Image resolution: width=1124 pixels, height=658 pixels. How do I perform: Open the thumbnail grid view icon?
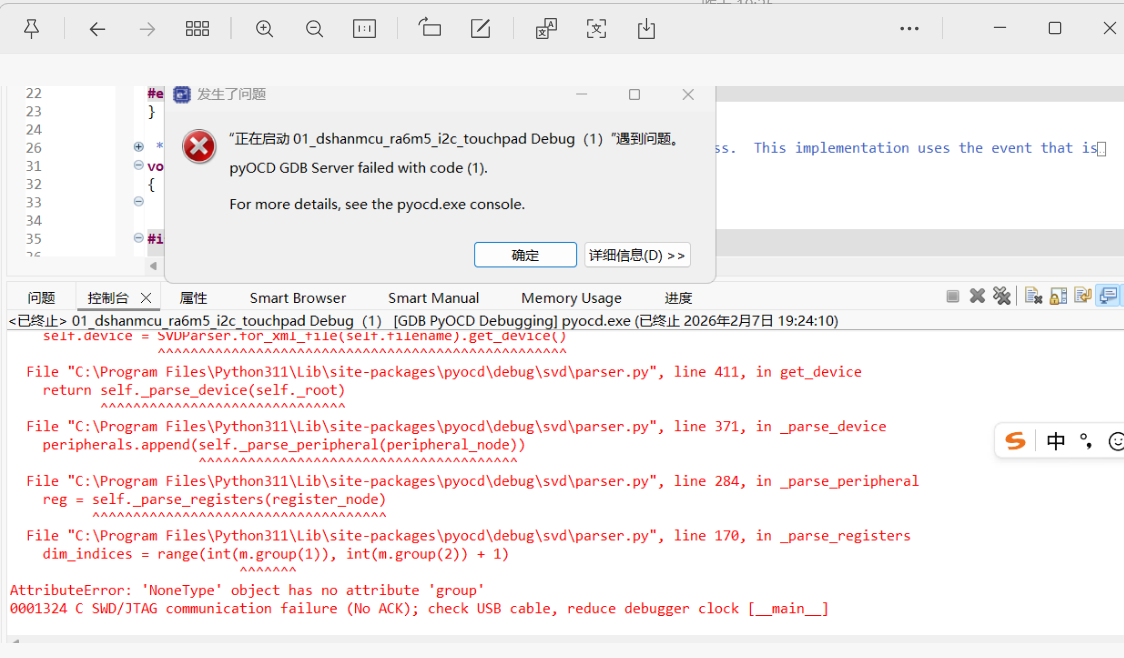[x=197, y=29]
